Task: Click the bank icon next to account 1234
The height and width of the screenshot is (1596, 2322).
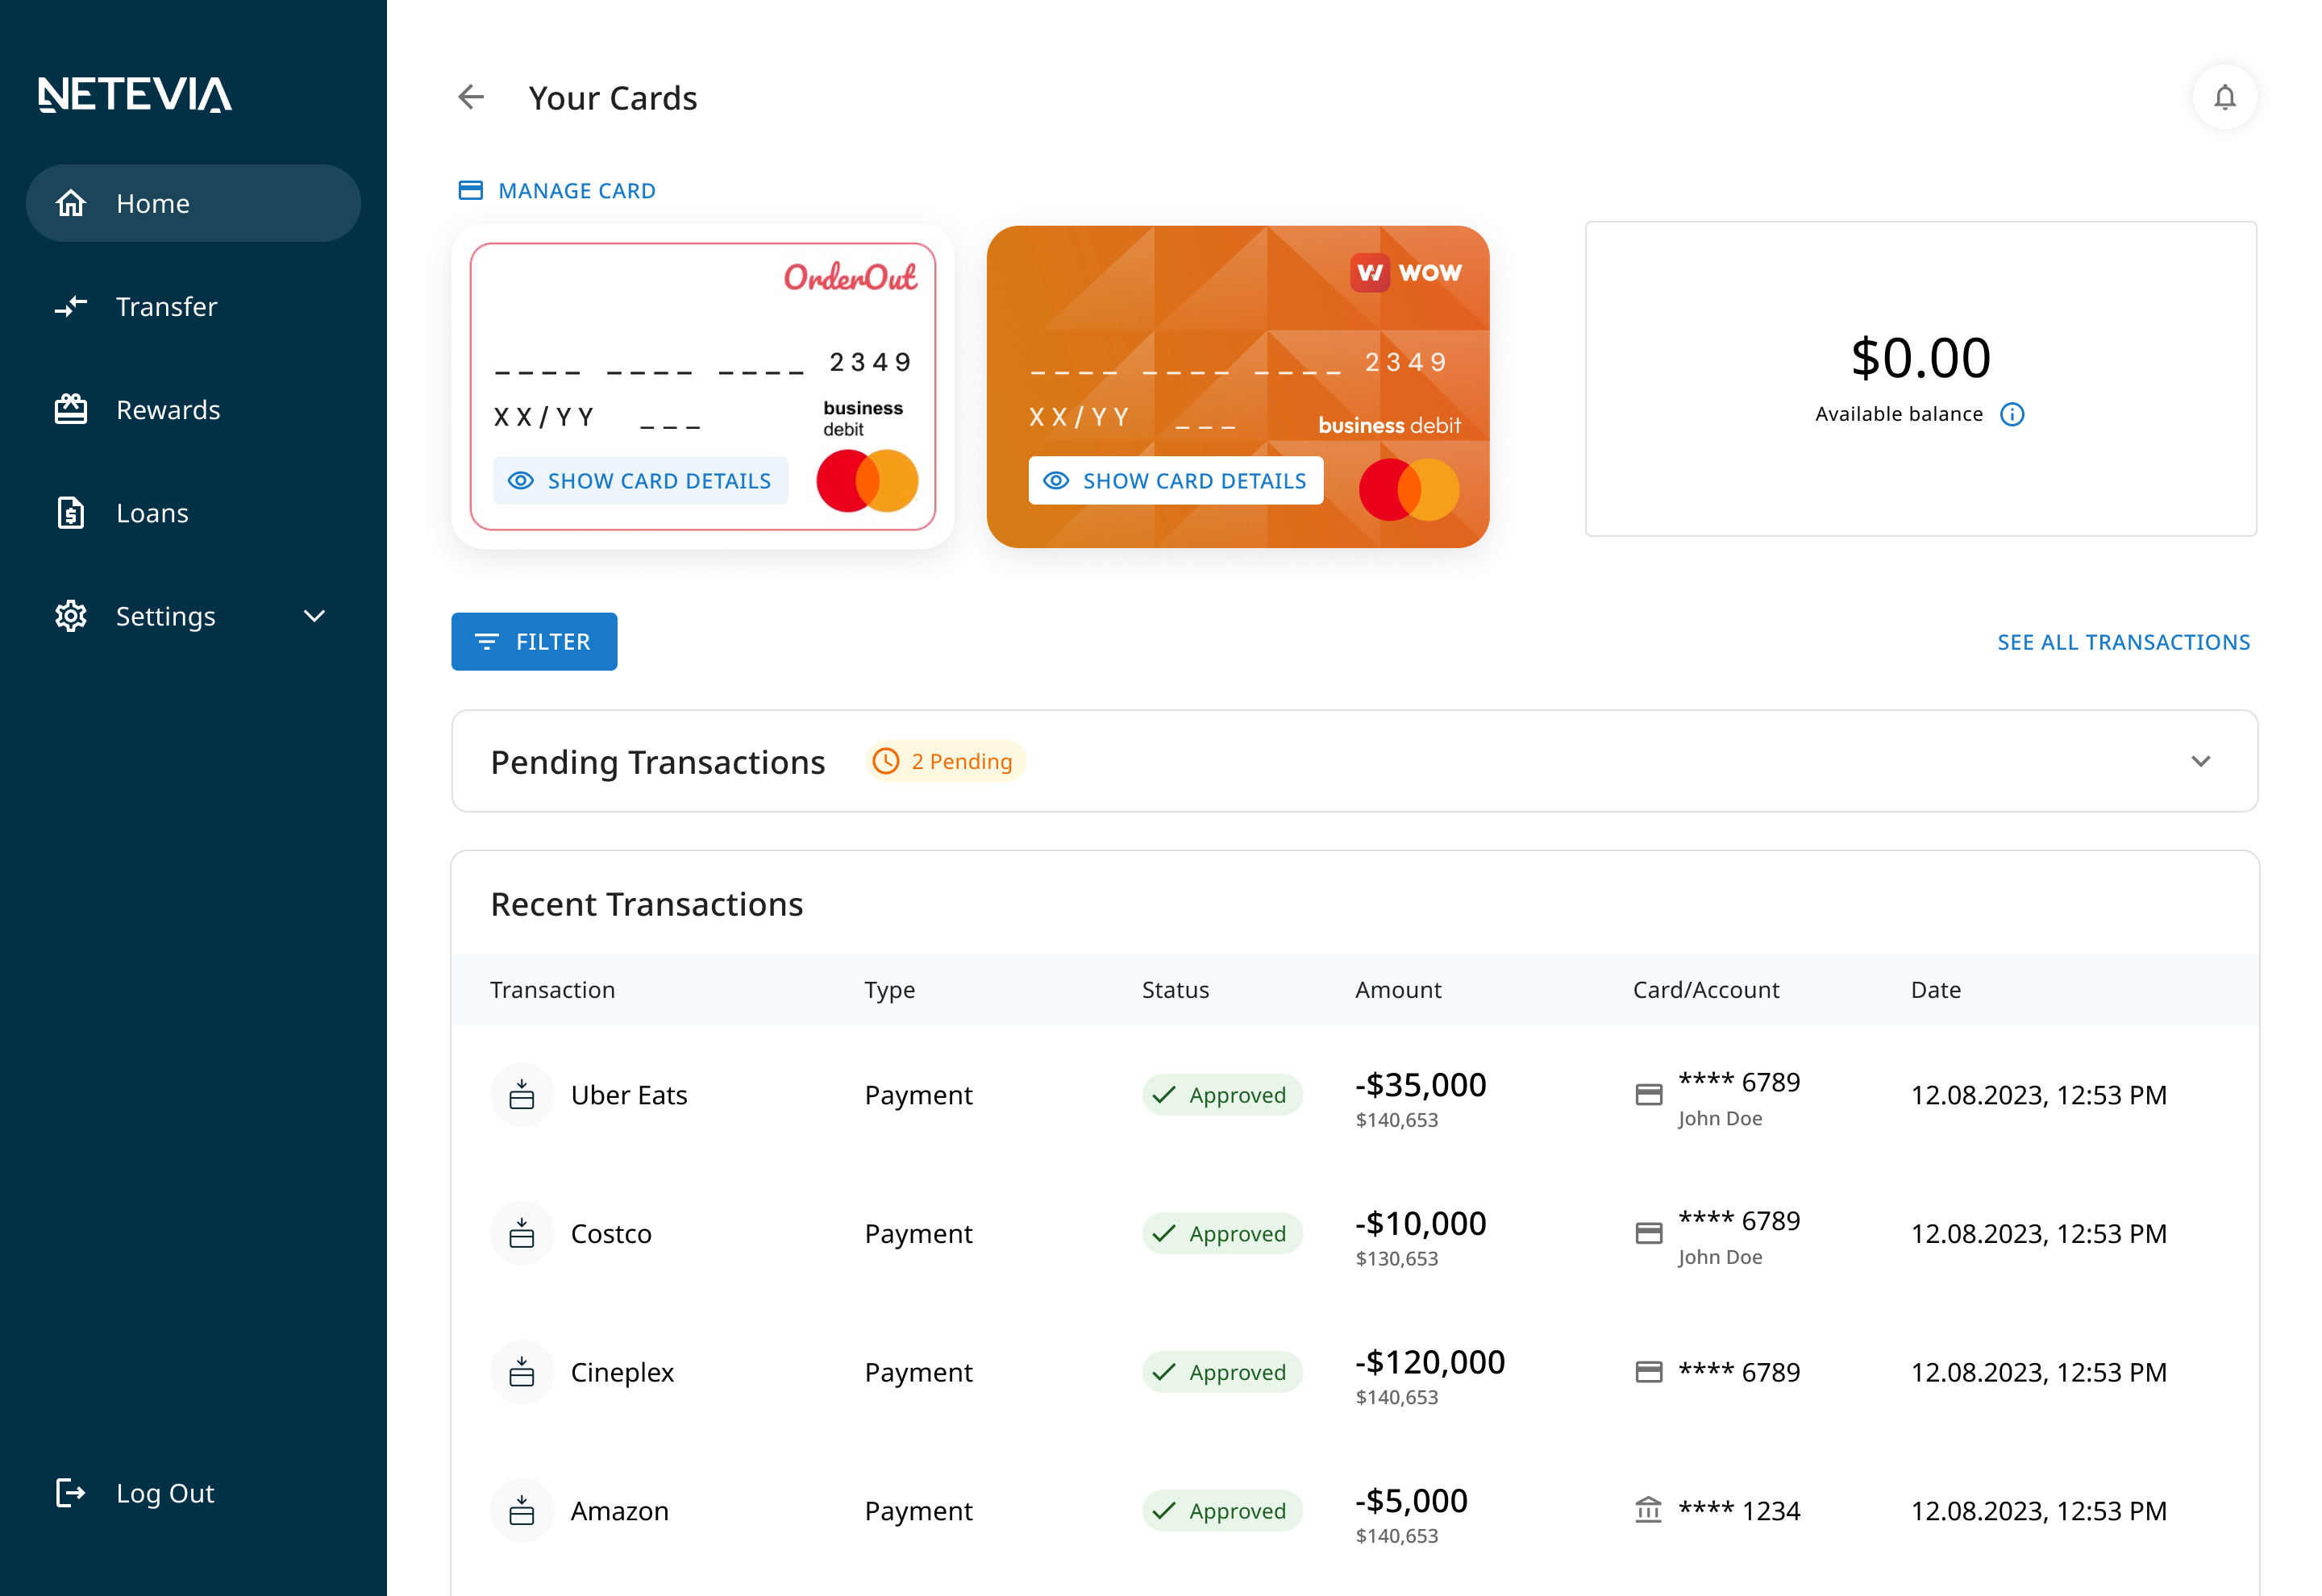Action: (x=1648, y=1510)
